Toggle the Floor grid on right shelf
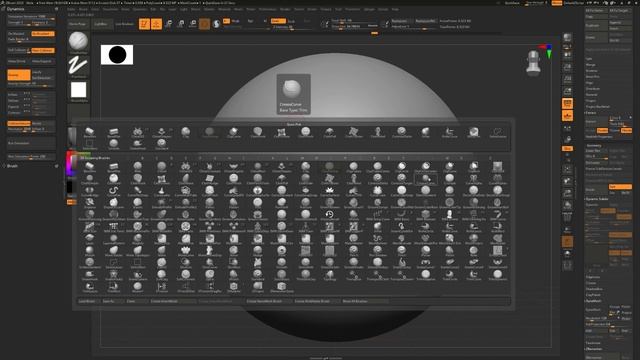 [x=567, y=116]
